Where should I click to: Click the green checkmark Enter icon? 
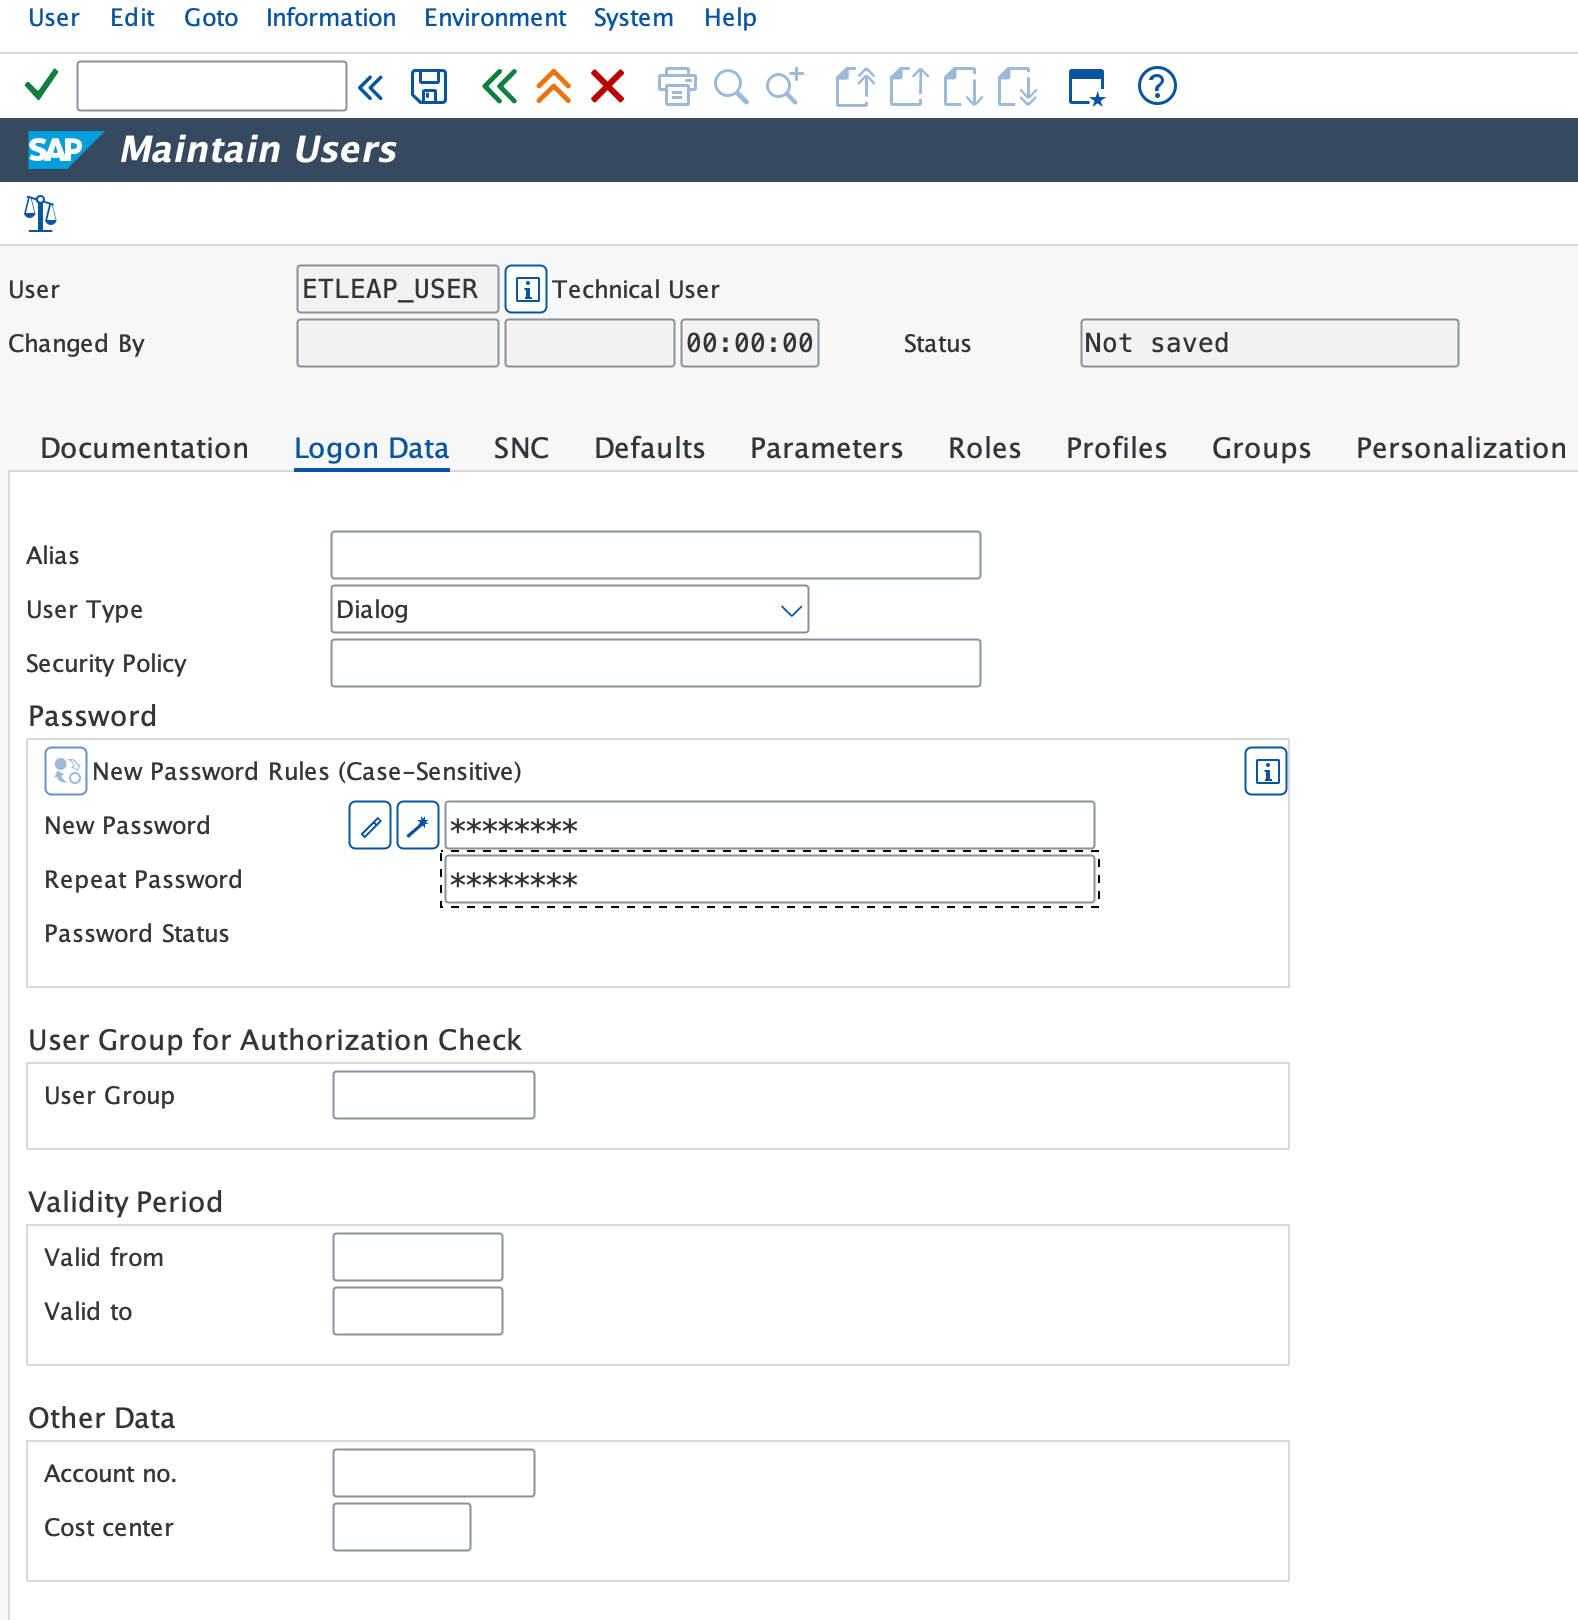pos(41,86)
